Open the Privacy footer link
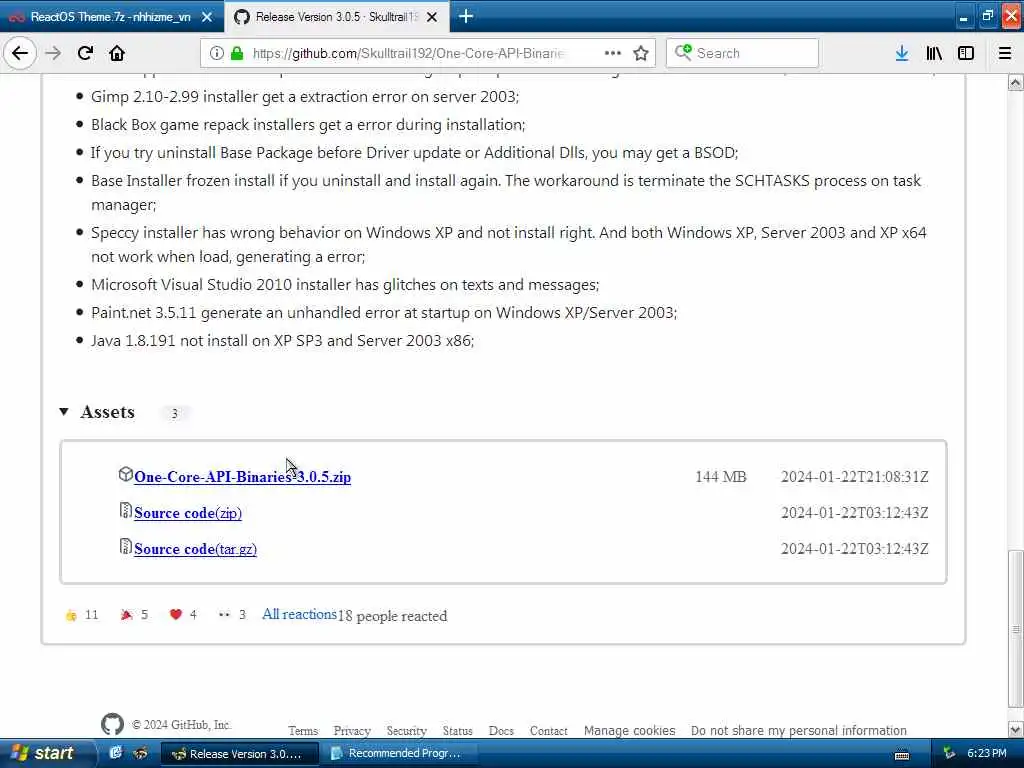Viewport: 1024px width, 768px height. [x=352, y=731]
